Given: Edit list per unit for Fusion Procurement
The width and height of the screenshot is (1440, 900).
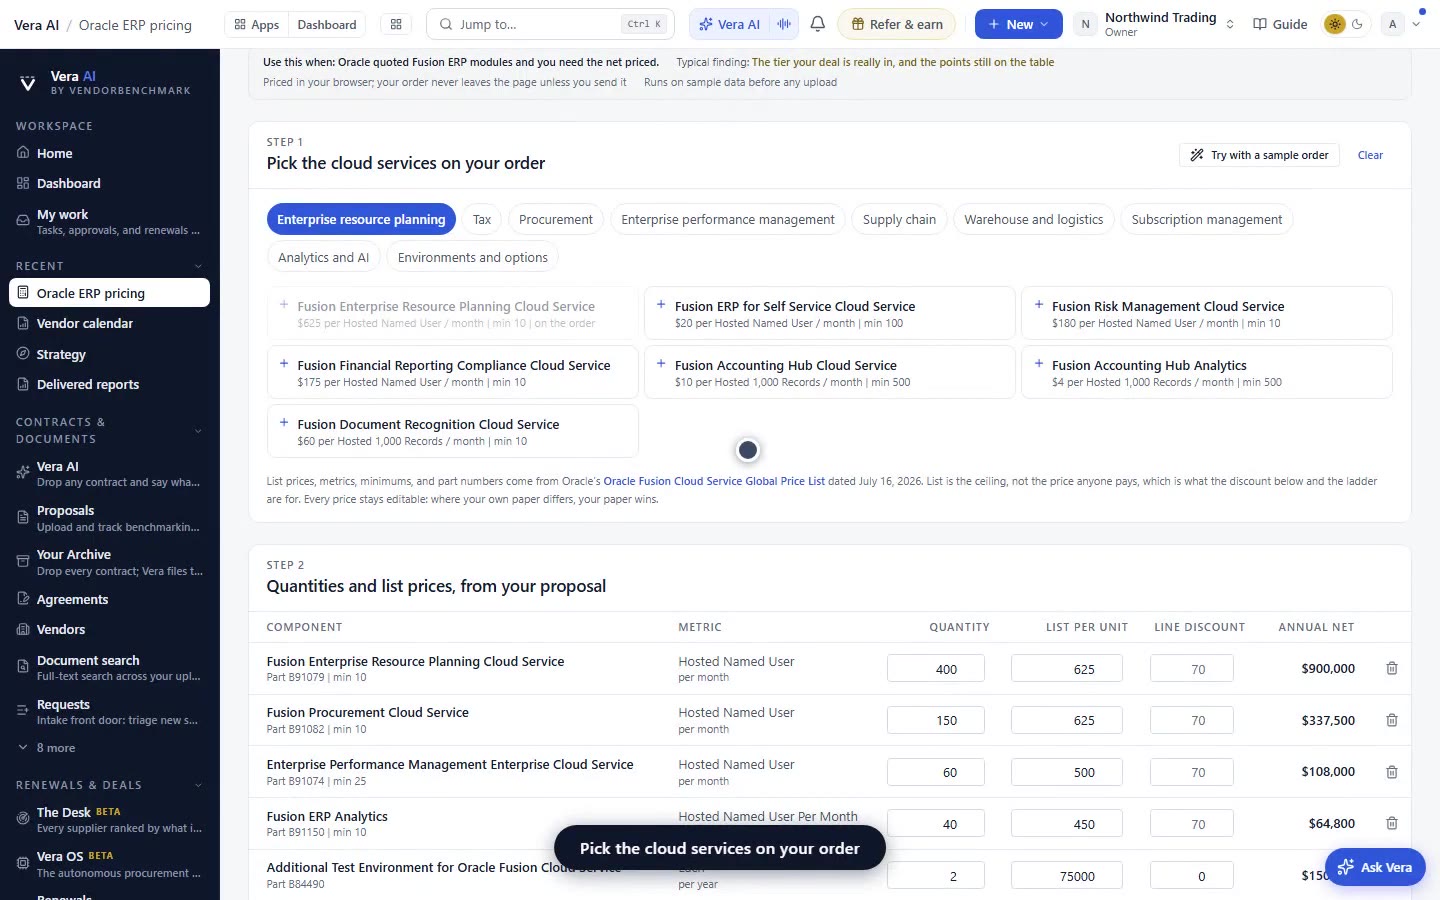Looking at the screenshot, I should 1066,720.
